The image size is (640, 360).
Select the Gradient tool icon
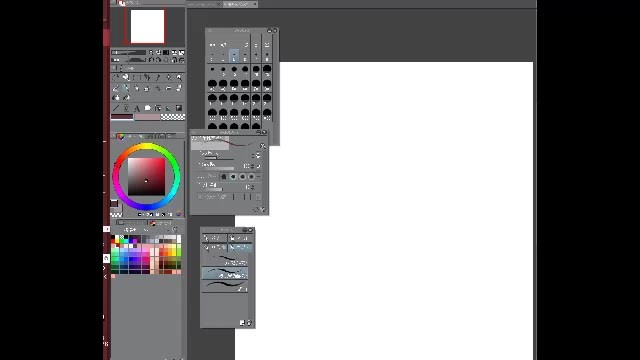click(x=179, y=108)
